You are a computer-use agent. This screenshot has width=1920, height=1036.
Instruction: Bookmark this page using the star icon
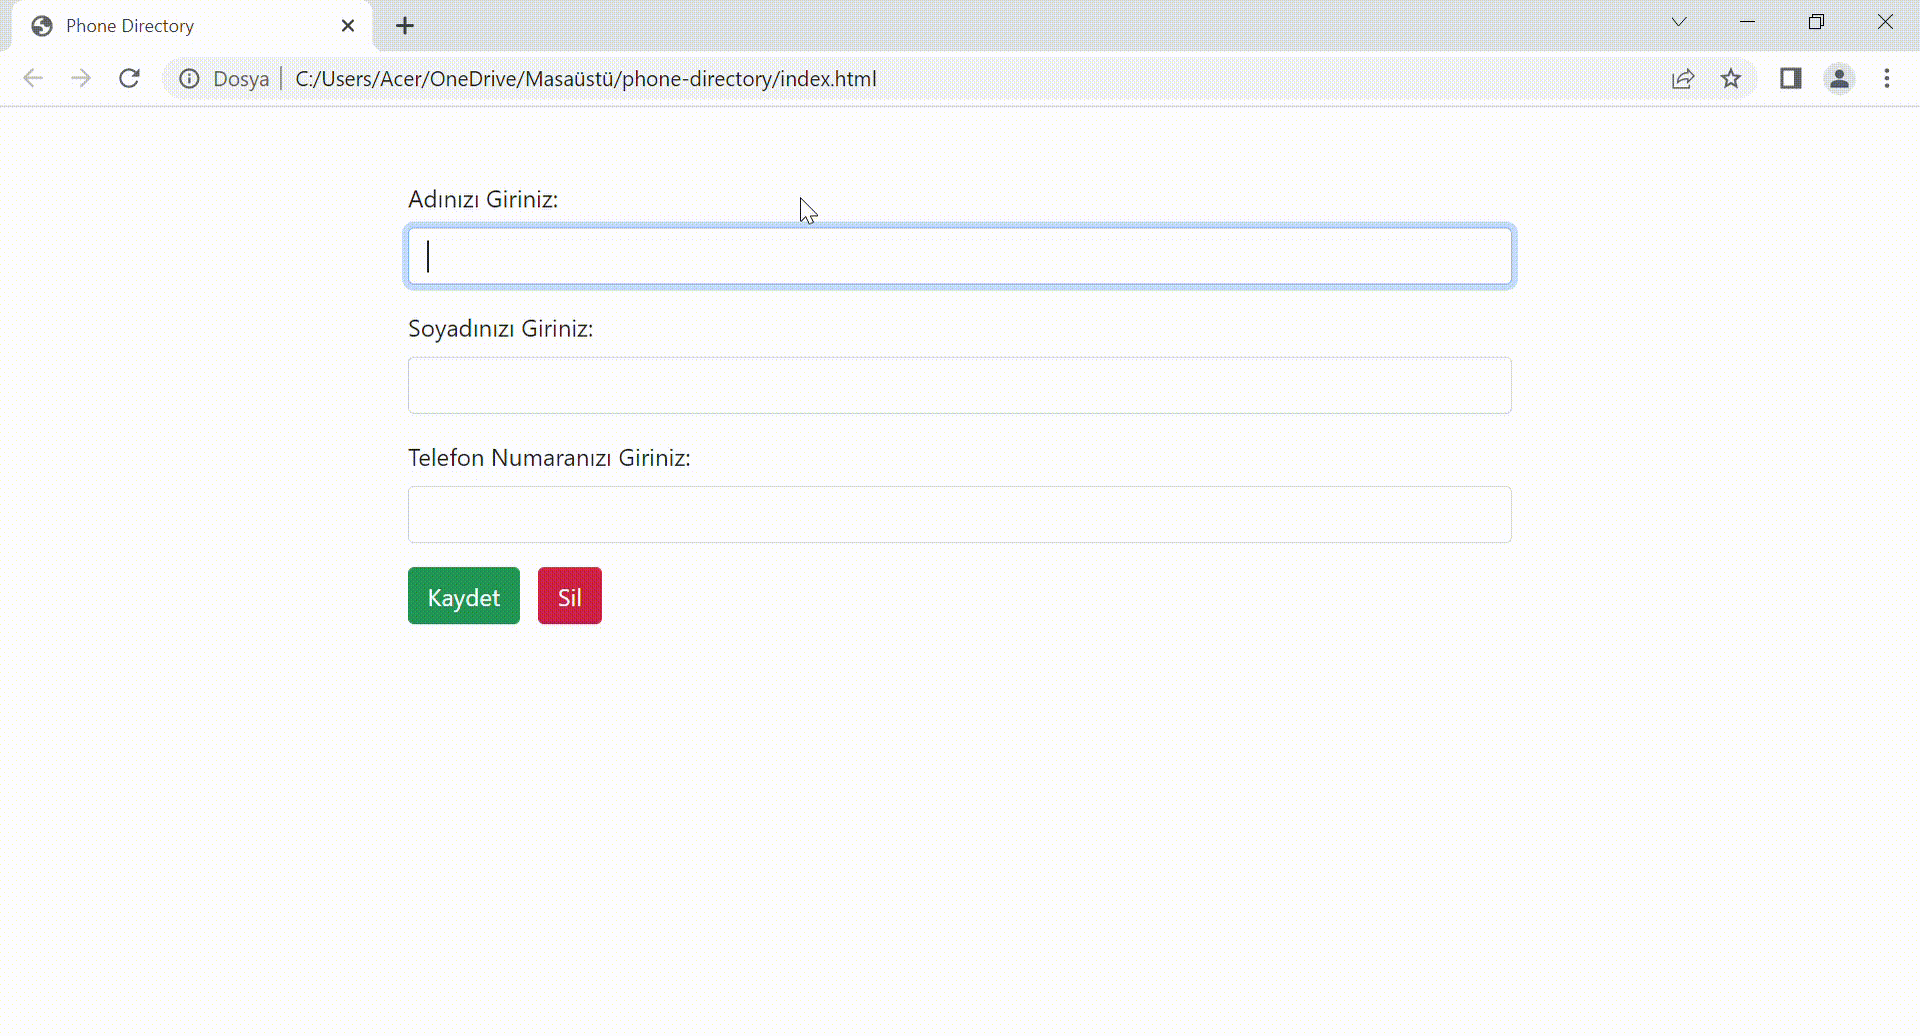[x=1732, y=78]
